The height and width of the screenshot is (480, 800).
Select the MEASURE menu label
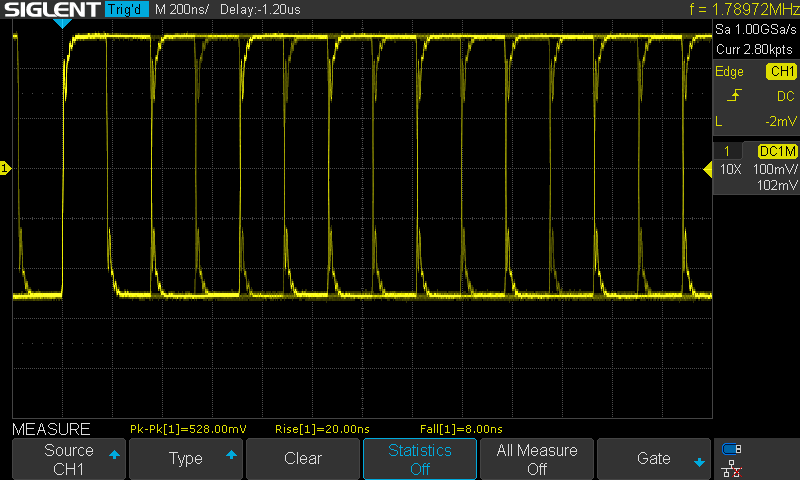tap(50, 429)
